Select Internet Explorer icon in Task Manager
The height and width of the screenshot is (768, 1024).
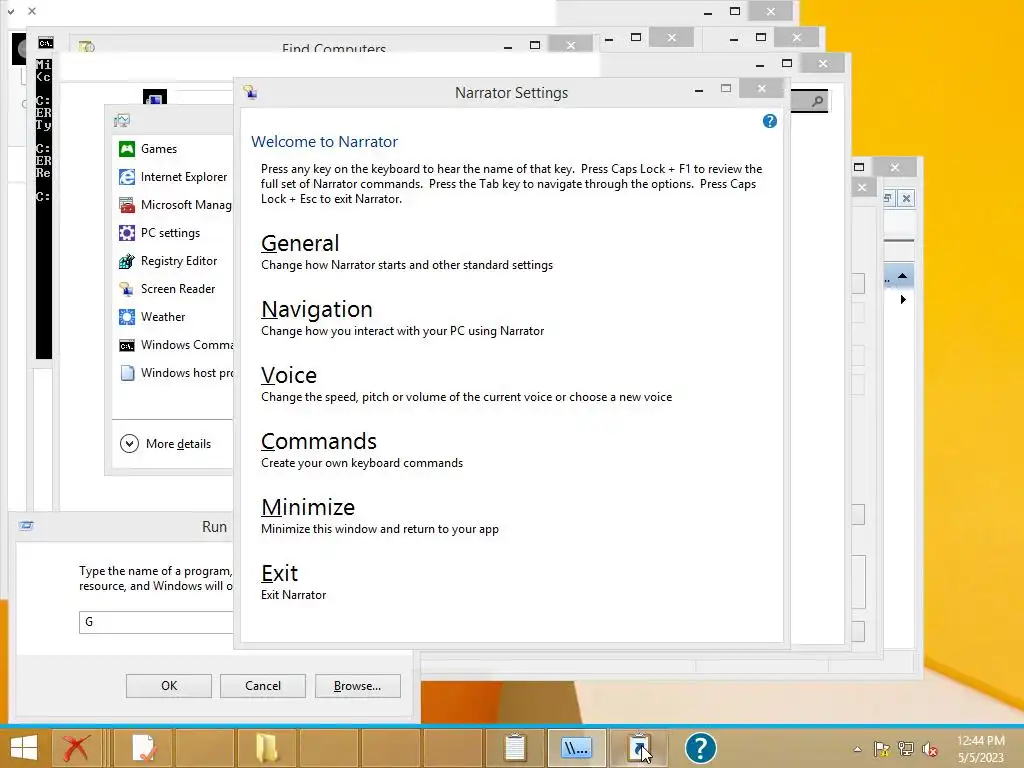127,177
